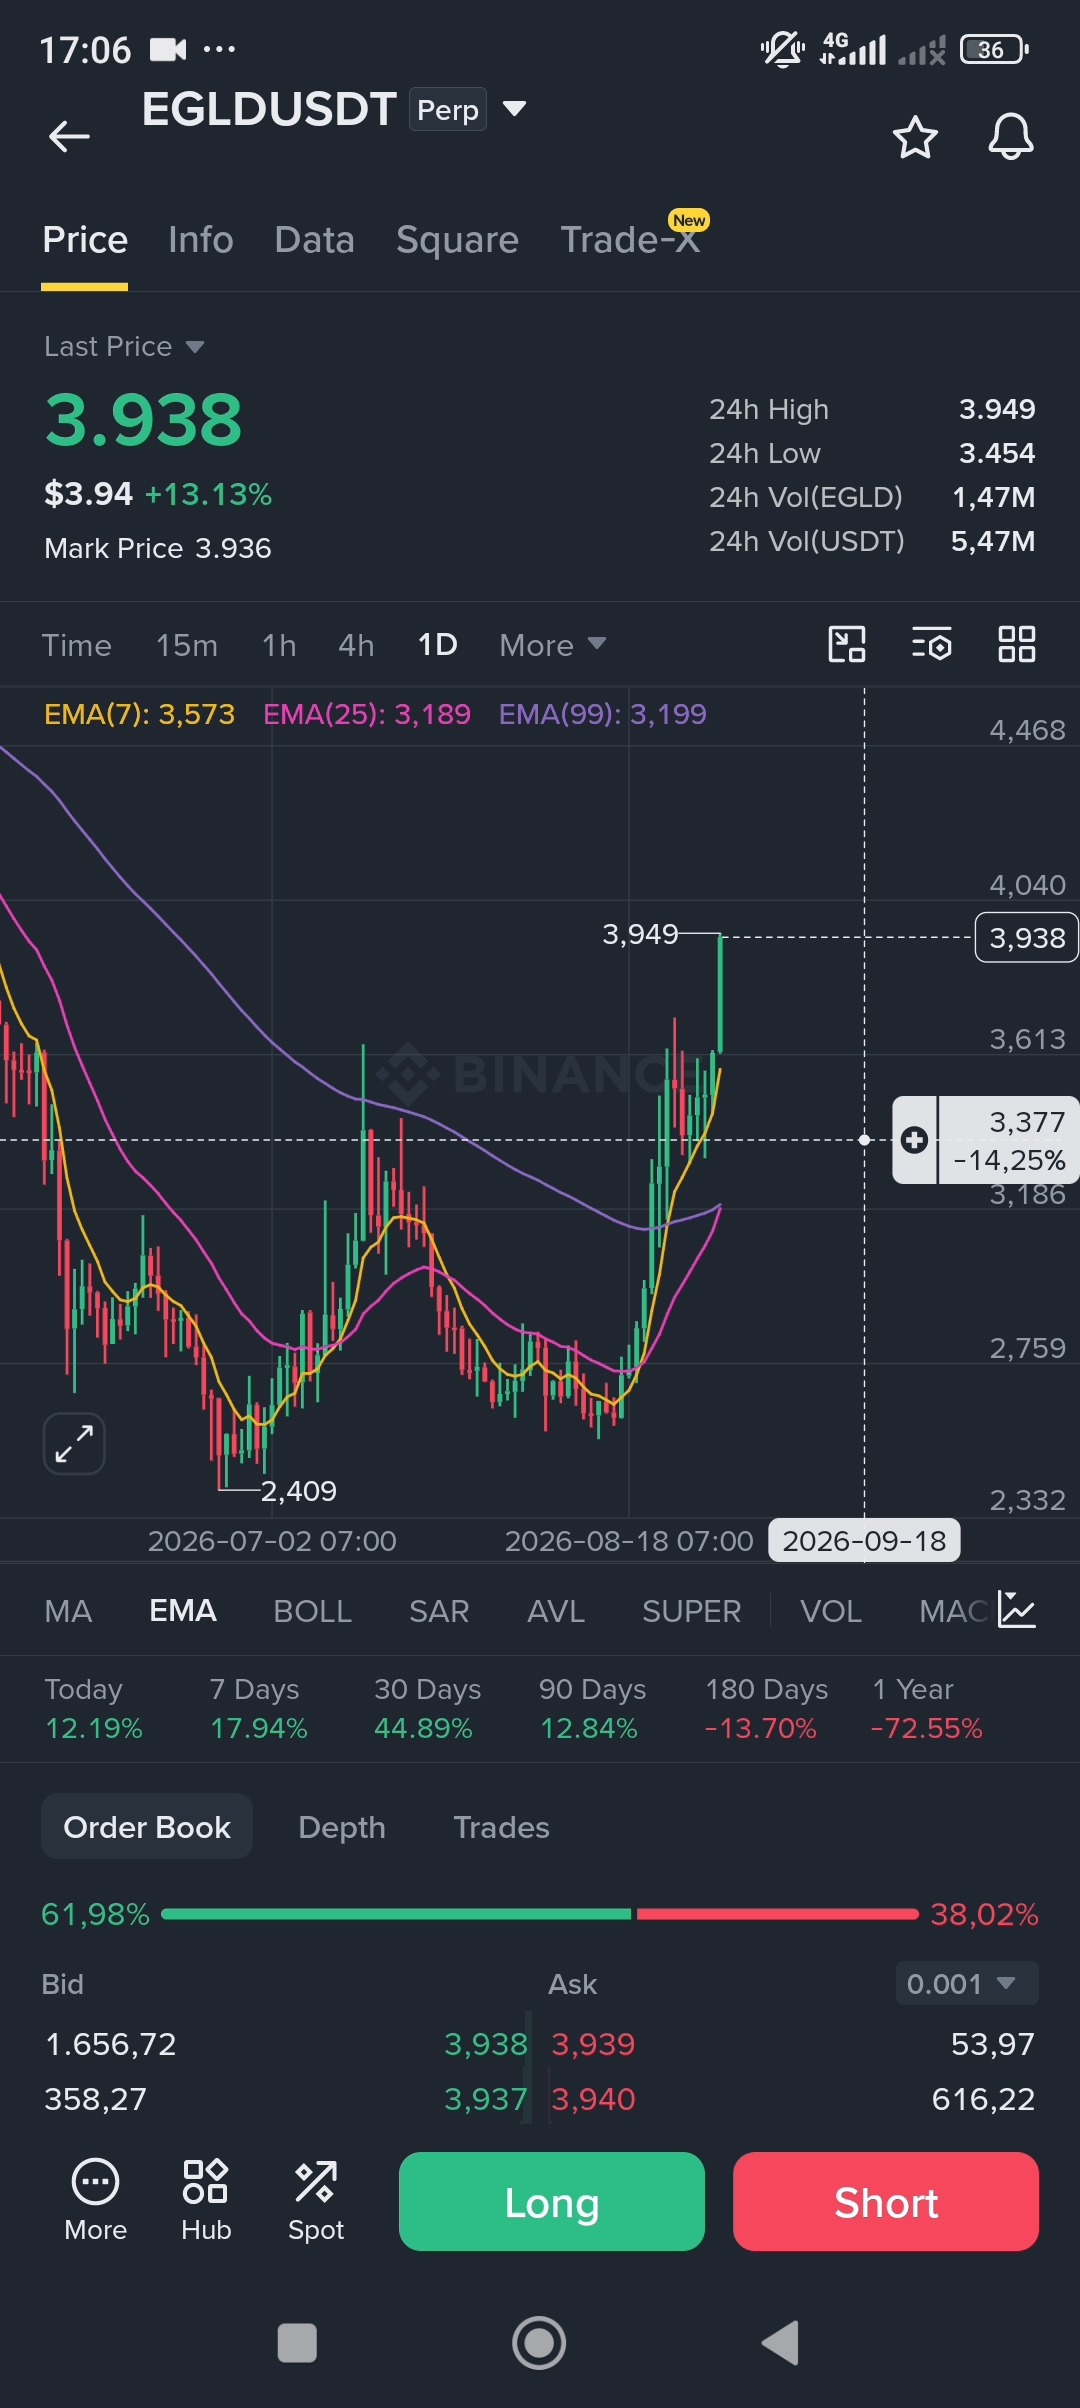Viewport: 1080px width, 2408px height.
Task: Switch to the Info tab
Action: click(x=201, y=240)
